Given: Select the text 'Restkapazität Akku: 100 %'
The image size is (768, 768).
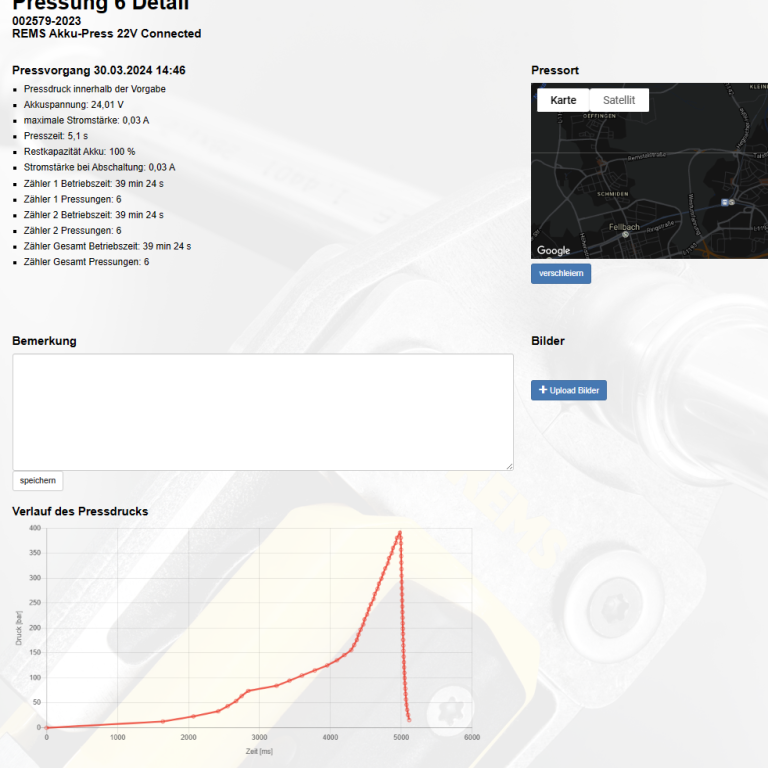Looking at the screenshot, I should 79,152.
